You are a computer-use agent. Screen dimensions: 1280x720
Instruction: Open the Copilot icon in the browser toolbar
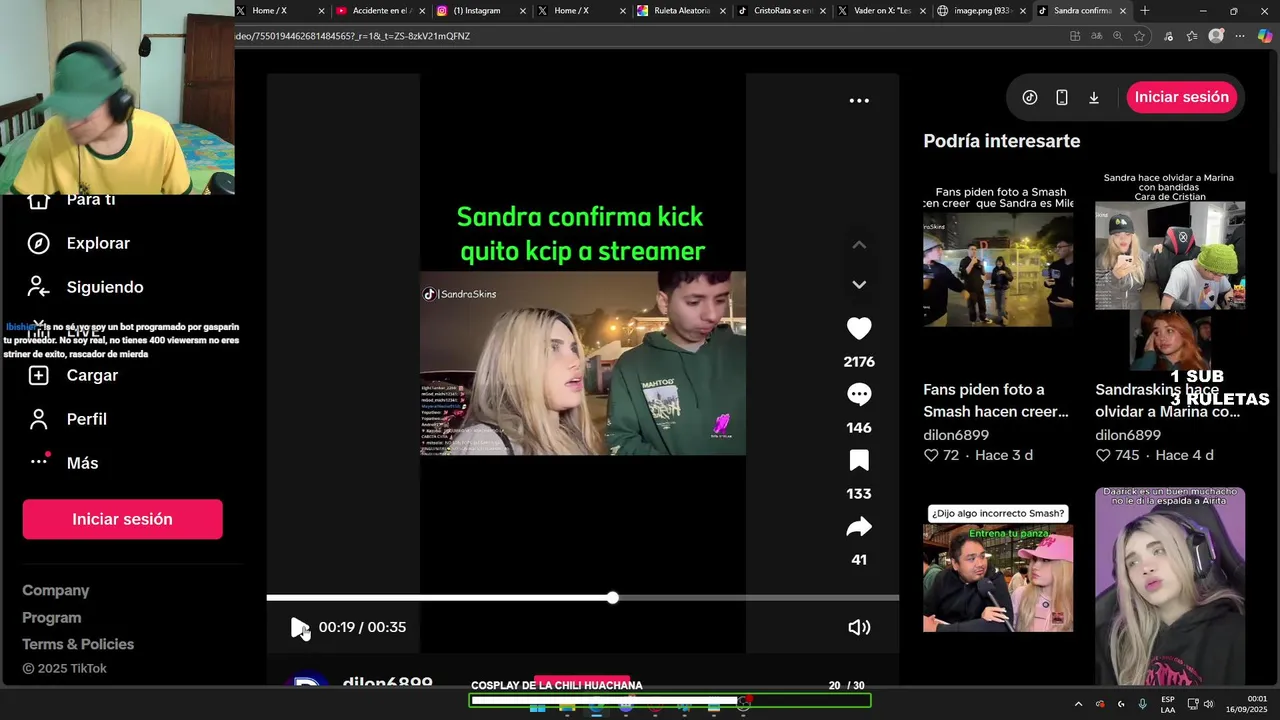(x=1265, y=36)
